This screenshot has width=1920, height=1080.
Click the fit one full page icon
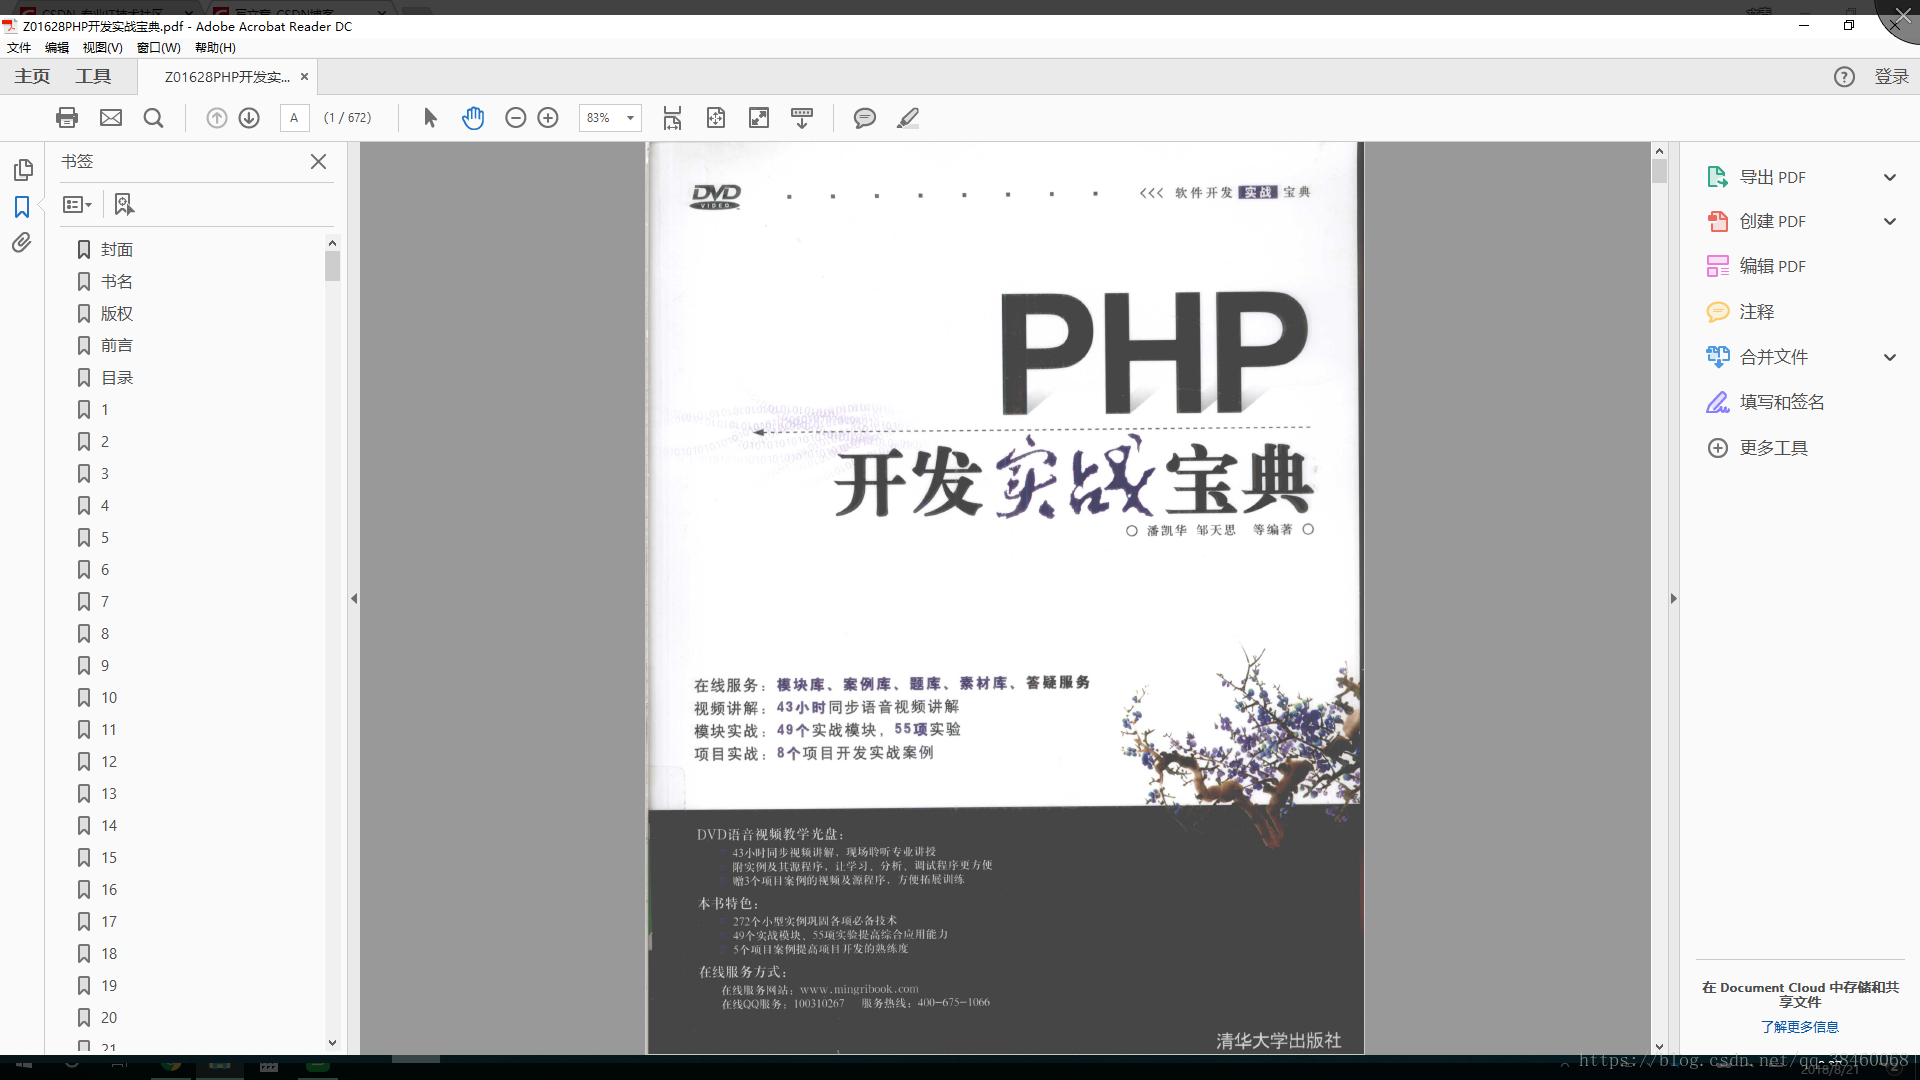[x=716, y=118]
